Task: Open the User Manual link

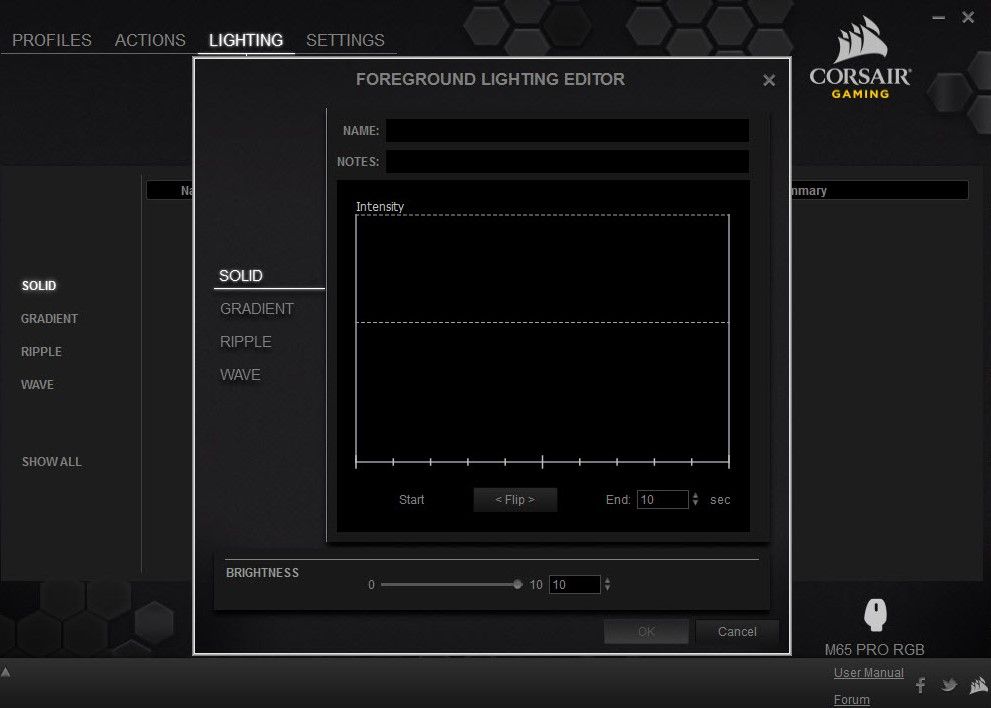Action: tap(868, 673)
